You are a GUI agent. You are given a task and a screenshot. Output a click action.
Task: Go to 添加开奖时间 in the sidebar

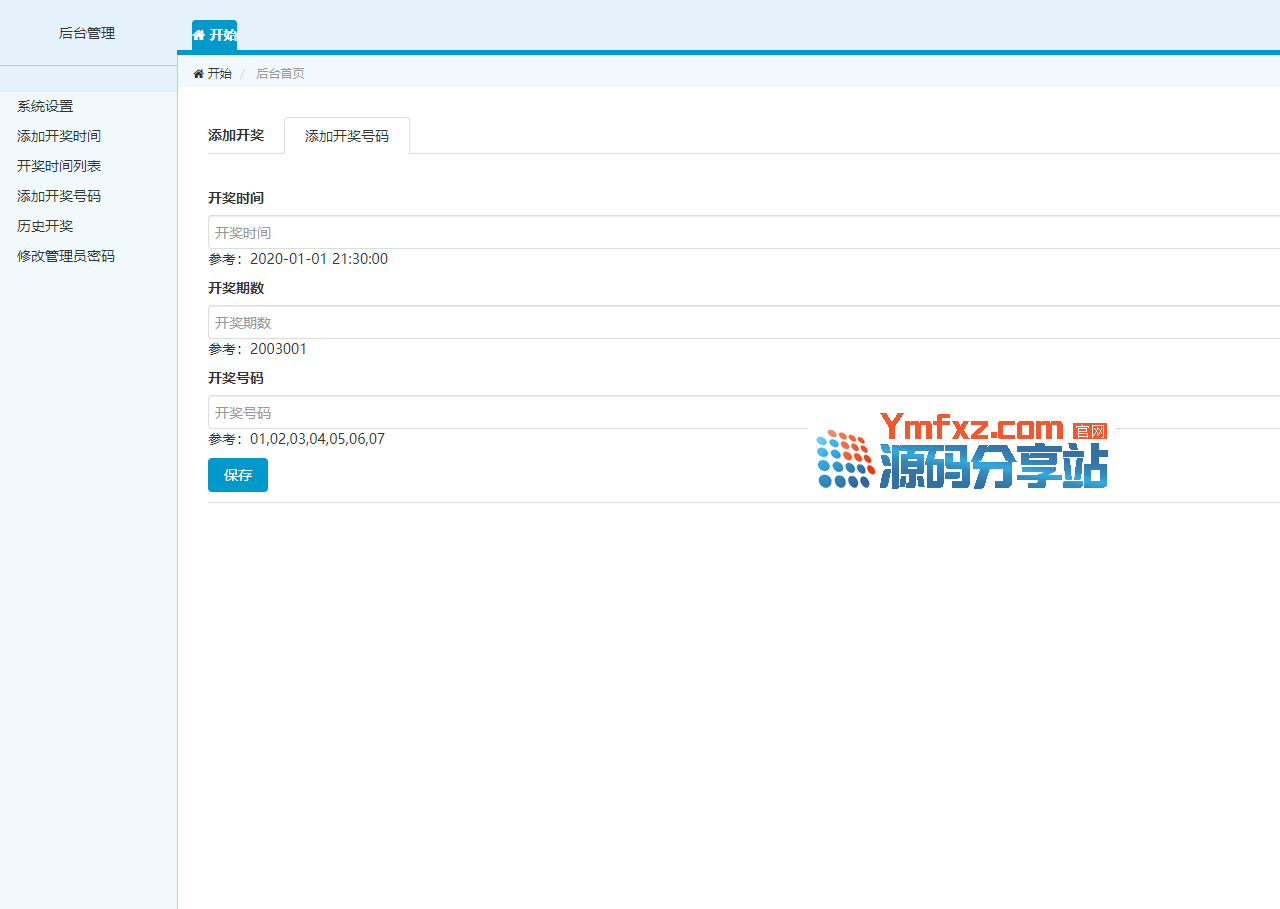[59, 136]
